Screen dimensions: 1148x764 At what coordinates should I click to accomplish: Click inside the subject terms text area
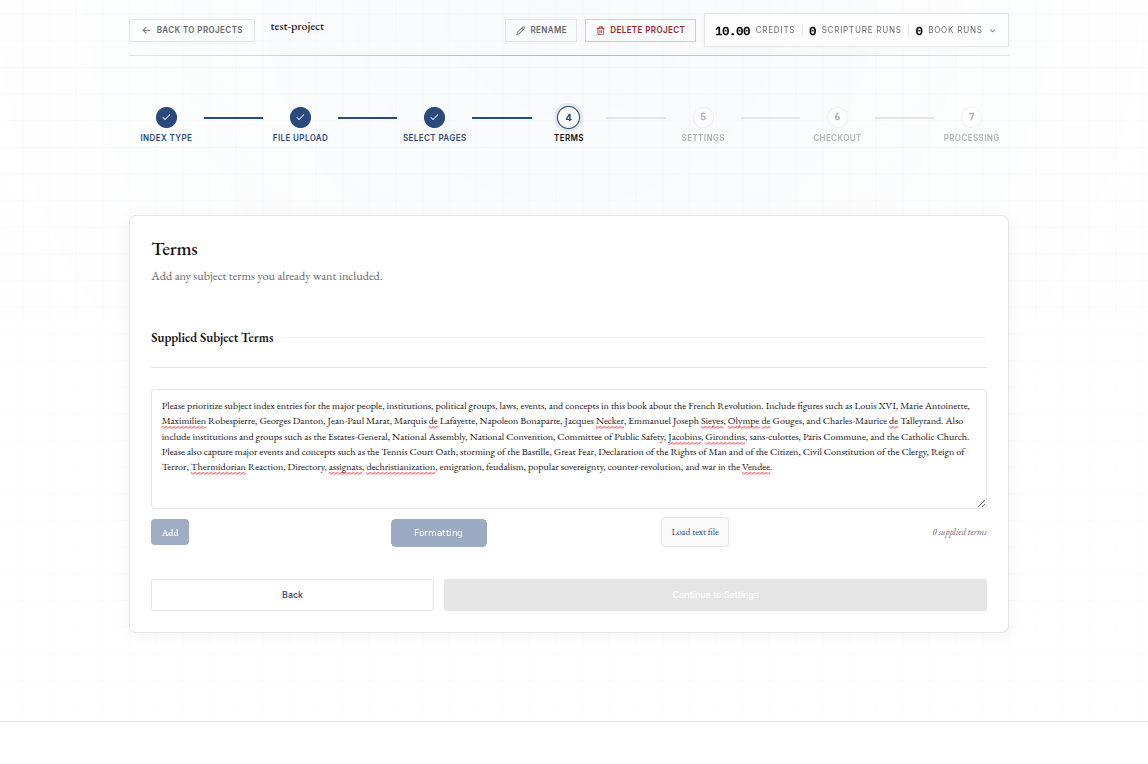pyautogui.click(x=569, y=449)
